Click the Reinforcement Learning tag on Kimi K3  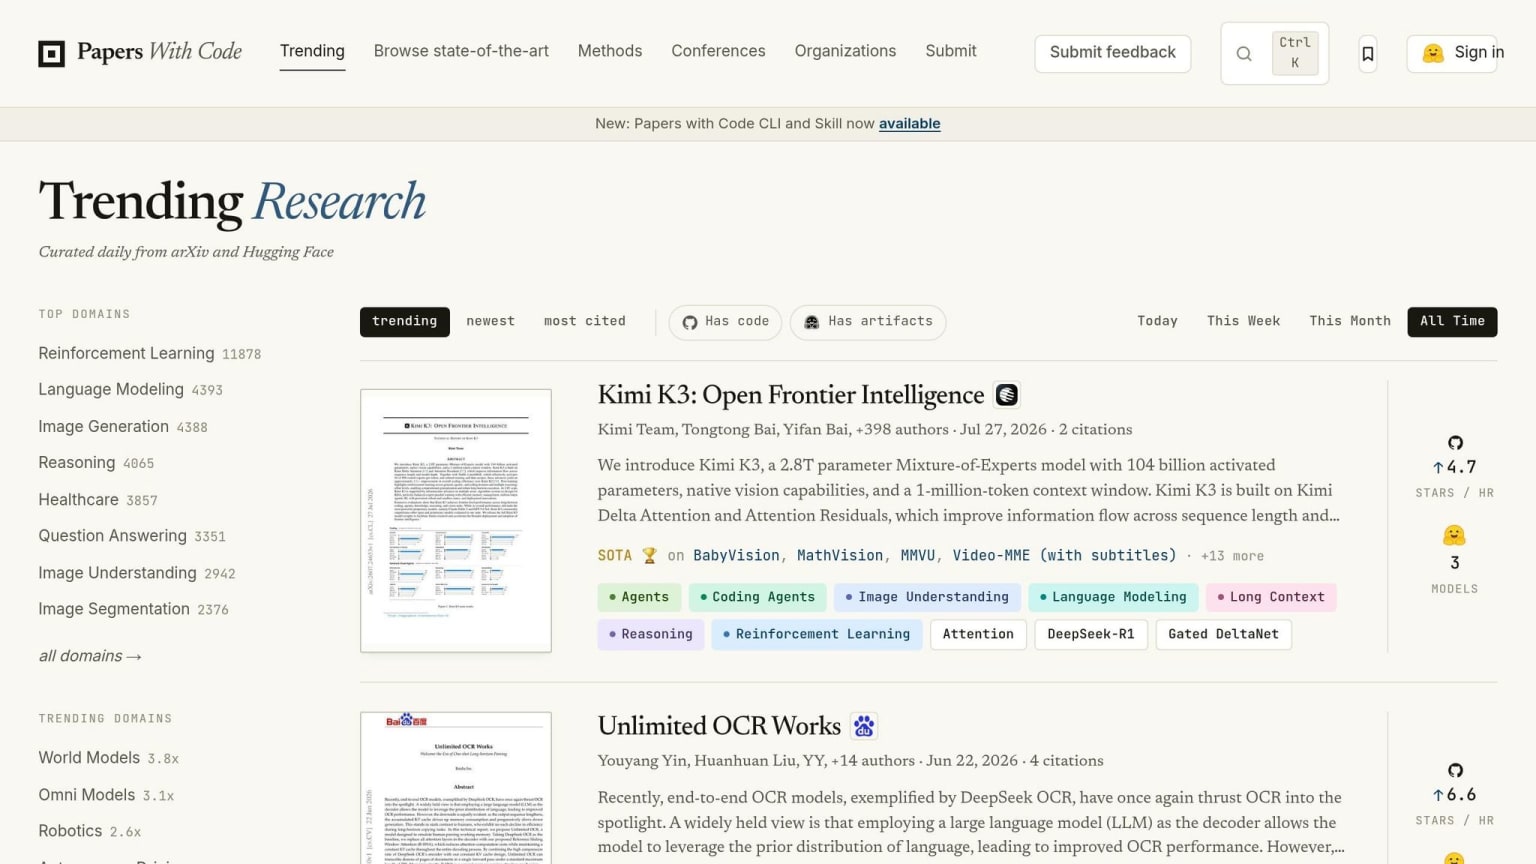[x=817, y=634]
